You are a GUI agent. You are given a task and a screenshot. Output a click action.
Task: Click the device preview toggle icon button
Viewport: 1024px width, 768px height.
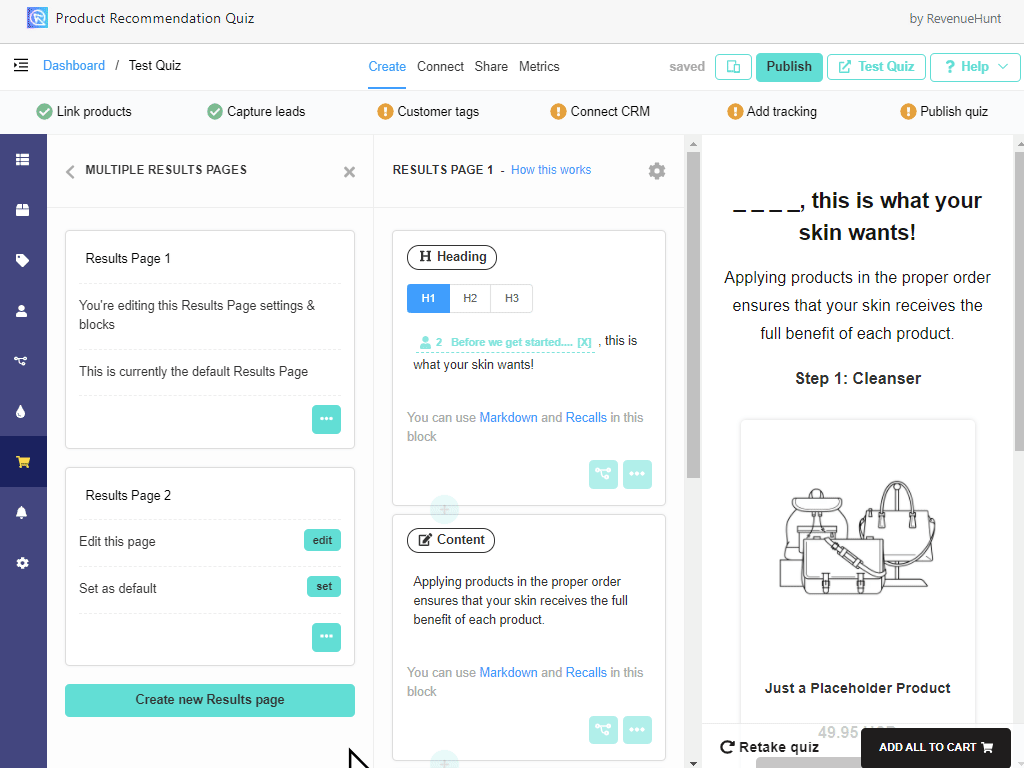[x=733, y=67]
